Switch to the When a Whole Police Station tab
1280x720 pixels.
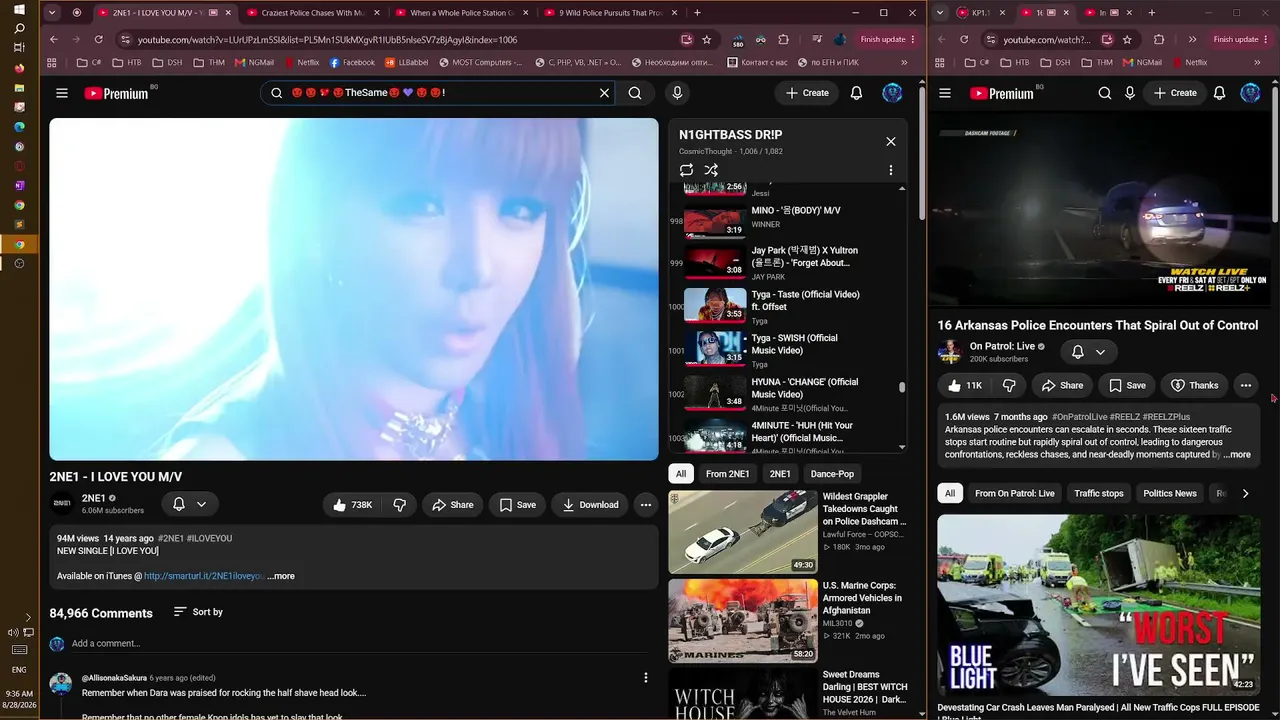(x=461, y=13)
